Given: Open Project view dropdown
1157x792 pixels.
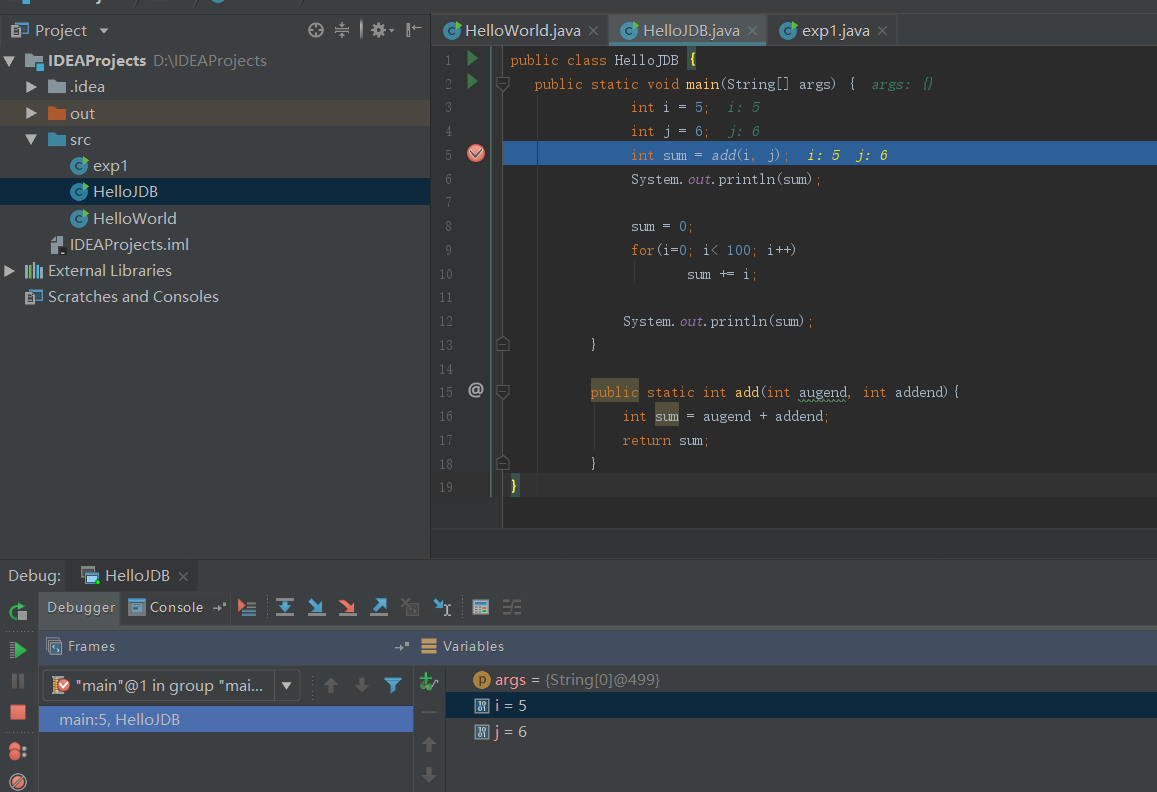Looking at the screenshot, I should pyautogui.click(x=104, y=31).
